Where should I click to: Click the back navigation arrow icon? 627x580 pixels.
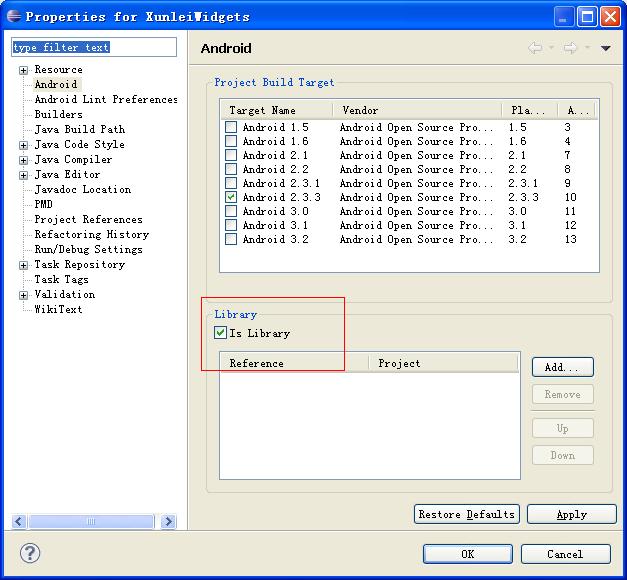535,48
